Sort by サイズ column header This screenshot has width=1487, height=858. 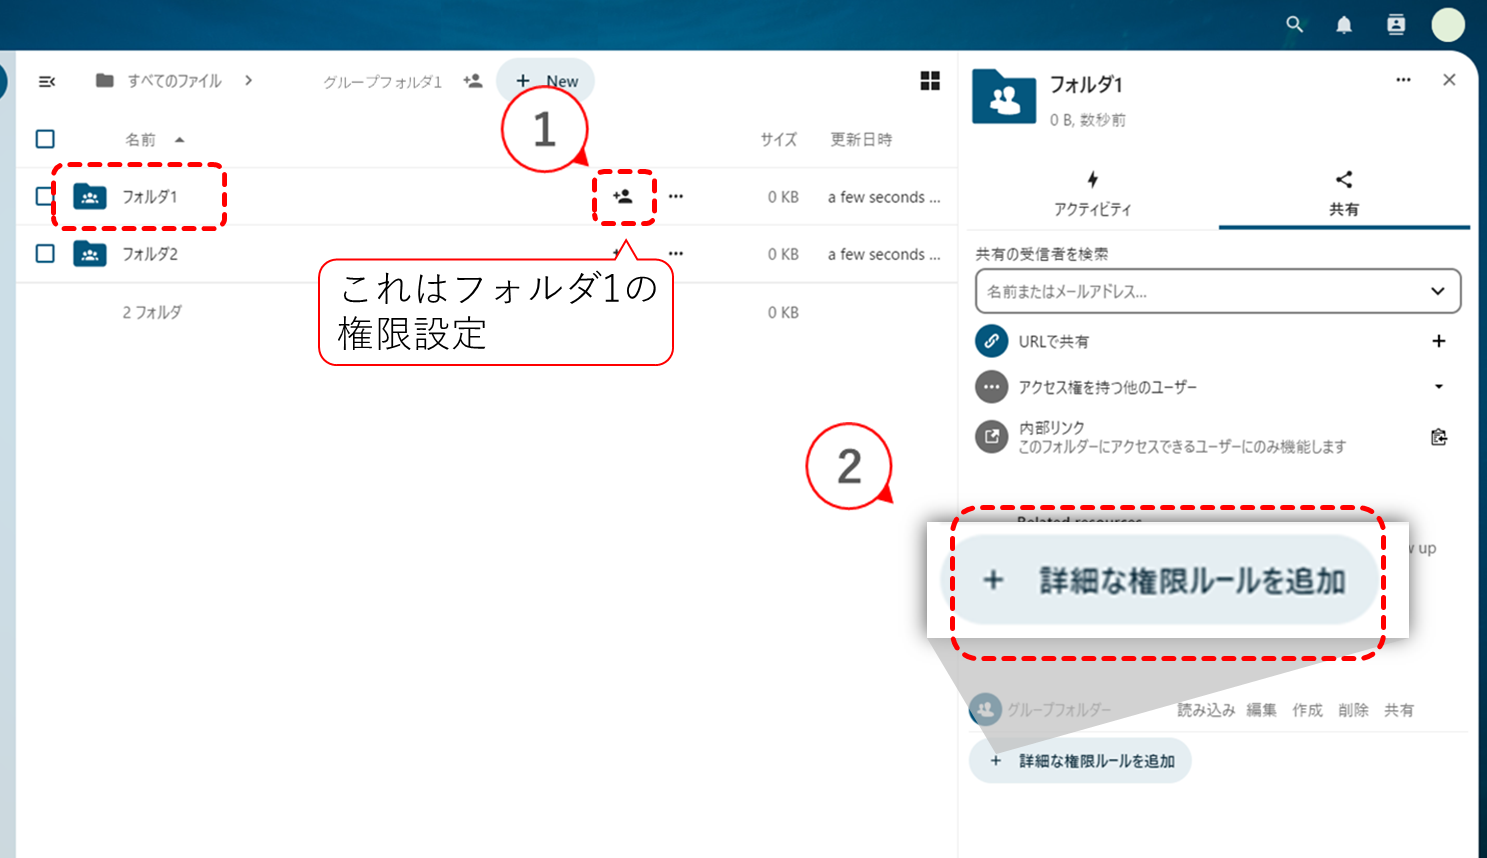[778, 140]
